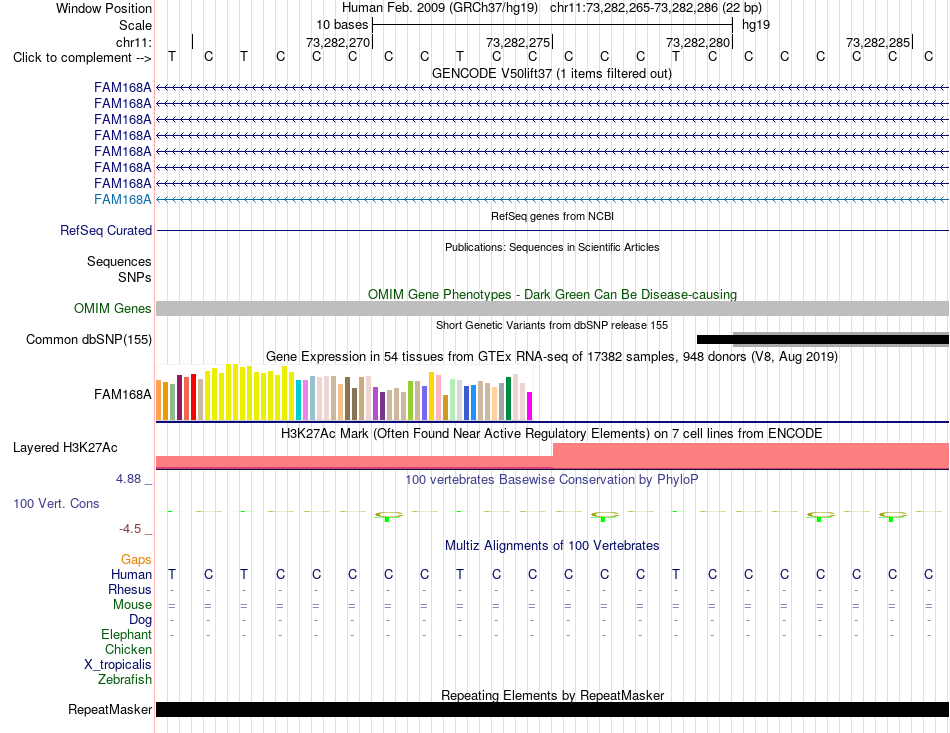
Task: Open 'Multiz Alignments of 100 Vertebrates' title
Action: [552, 546]
